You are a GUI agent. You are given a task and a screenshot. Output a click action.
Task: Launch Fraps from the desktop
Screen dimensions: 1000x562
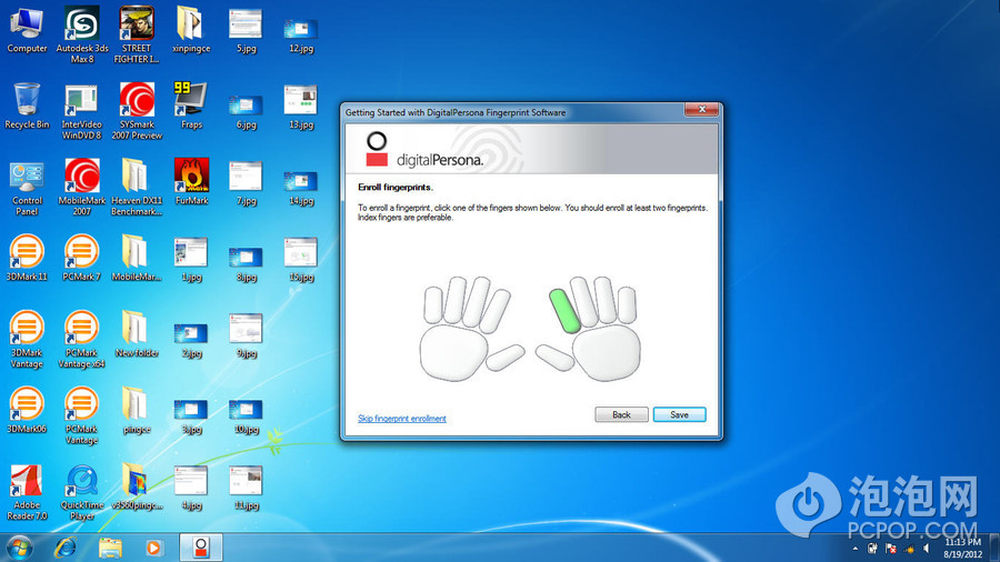[191, 107]
